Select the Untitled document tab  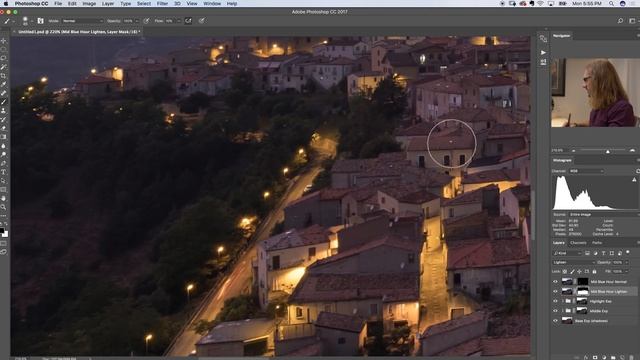click(78, 31)
